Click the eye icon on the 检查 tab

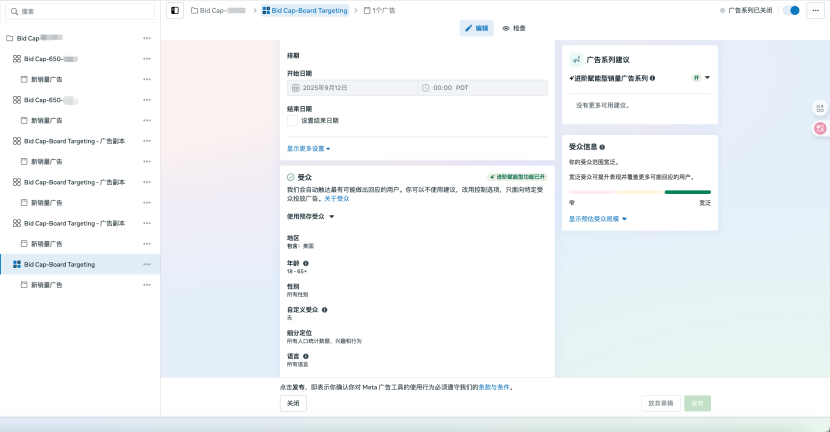coord(506,28)
